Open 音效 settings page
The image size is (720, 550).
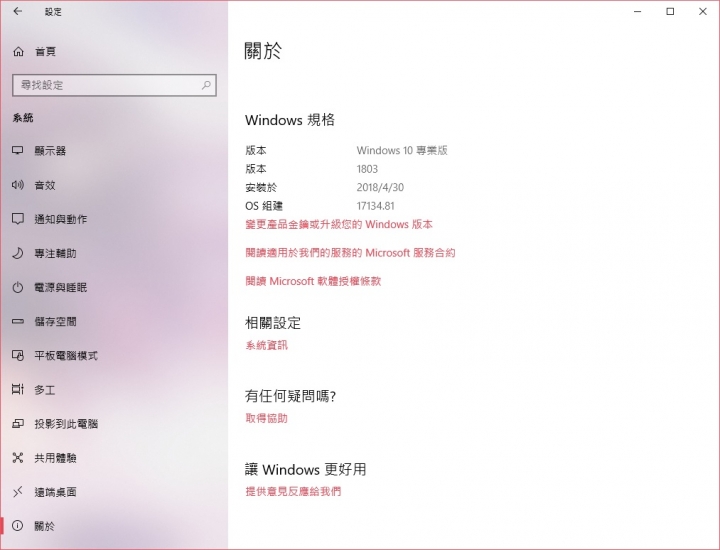[45, 185]
